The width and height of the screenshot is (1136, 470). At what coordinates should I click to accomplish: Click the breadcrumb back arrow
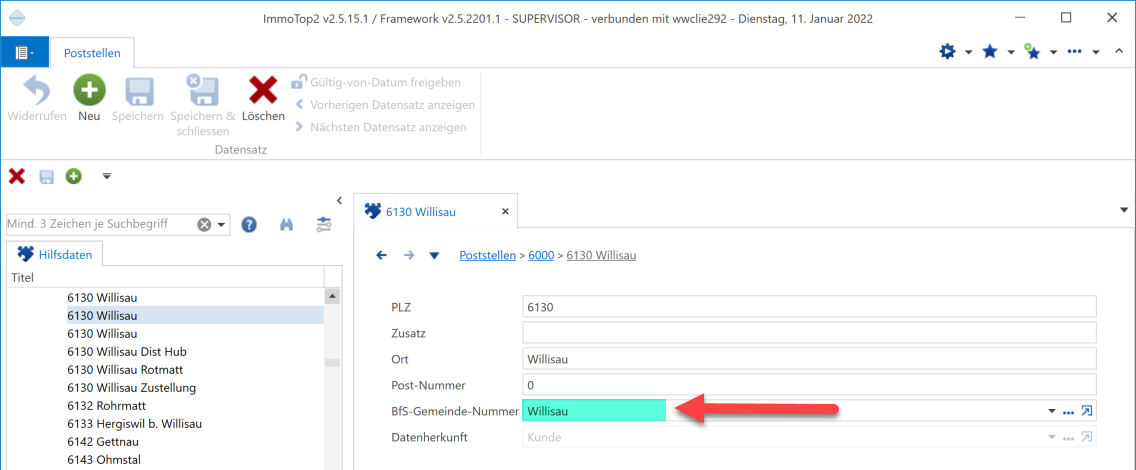tap(382, 256)
